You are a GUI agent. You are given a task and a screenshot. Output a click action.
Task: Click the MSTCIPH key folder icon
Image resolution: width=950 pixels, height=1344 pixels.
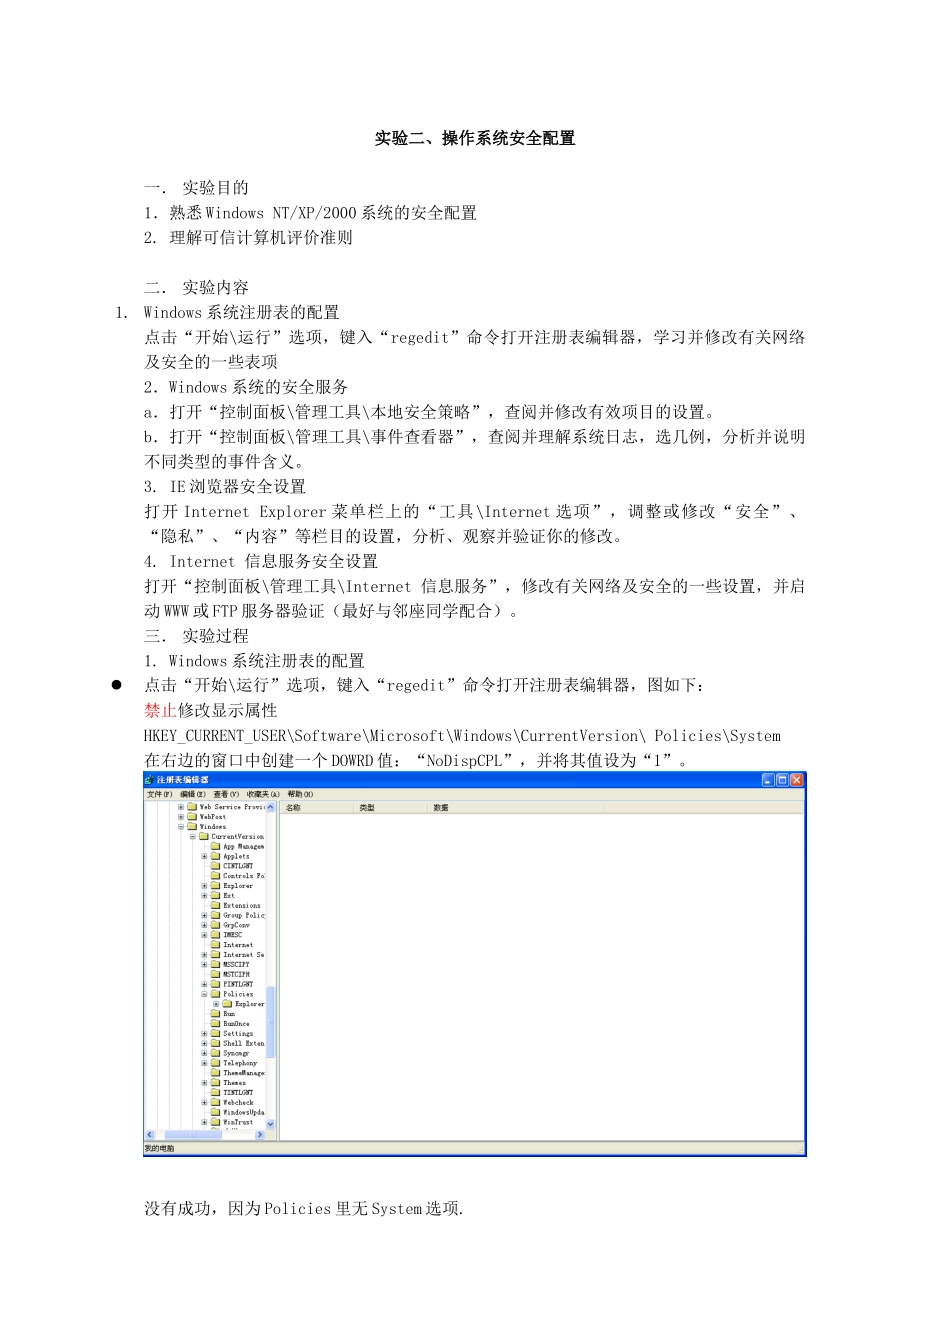pos(216,974)
